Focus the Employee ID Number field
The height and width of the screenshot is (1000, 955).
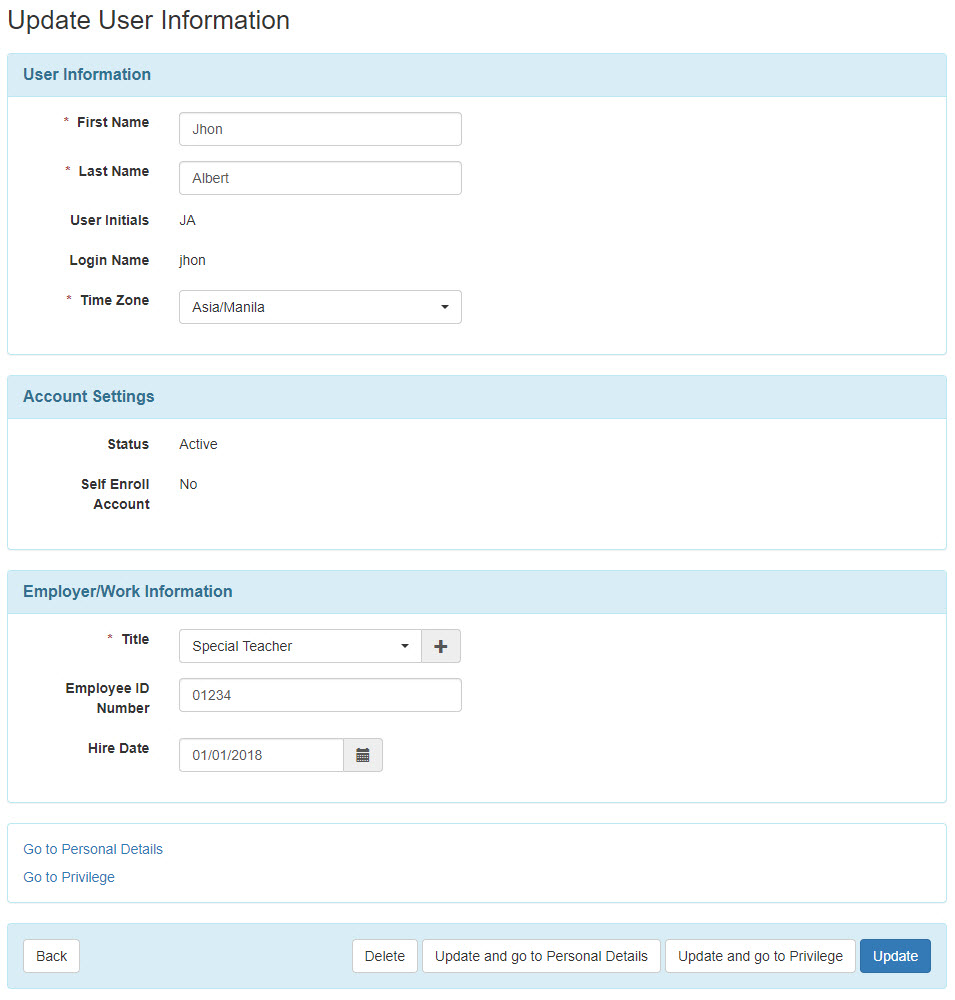[x=320, y=696]
